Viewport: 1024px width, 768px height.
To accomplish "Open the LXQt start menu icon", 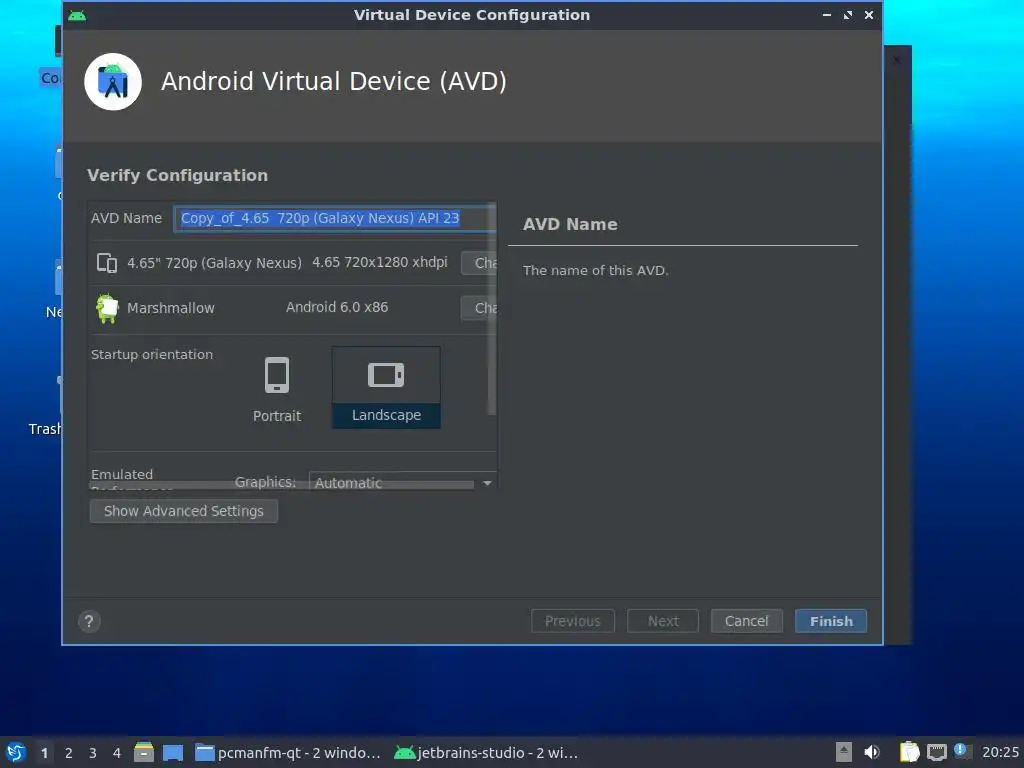I will [16, 752].
